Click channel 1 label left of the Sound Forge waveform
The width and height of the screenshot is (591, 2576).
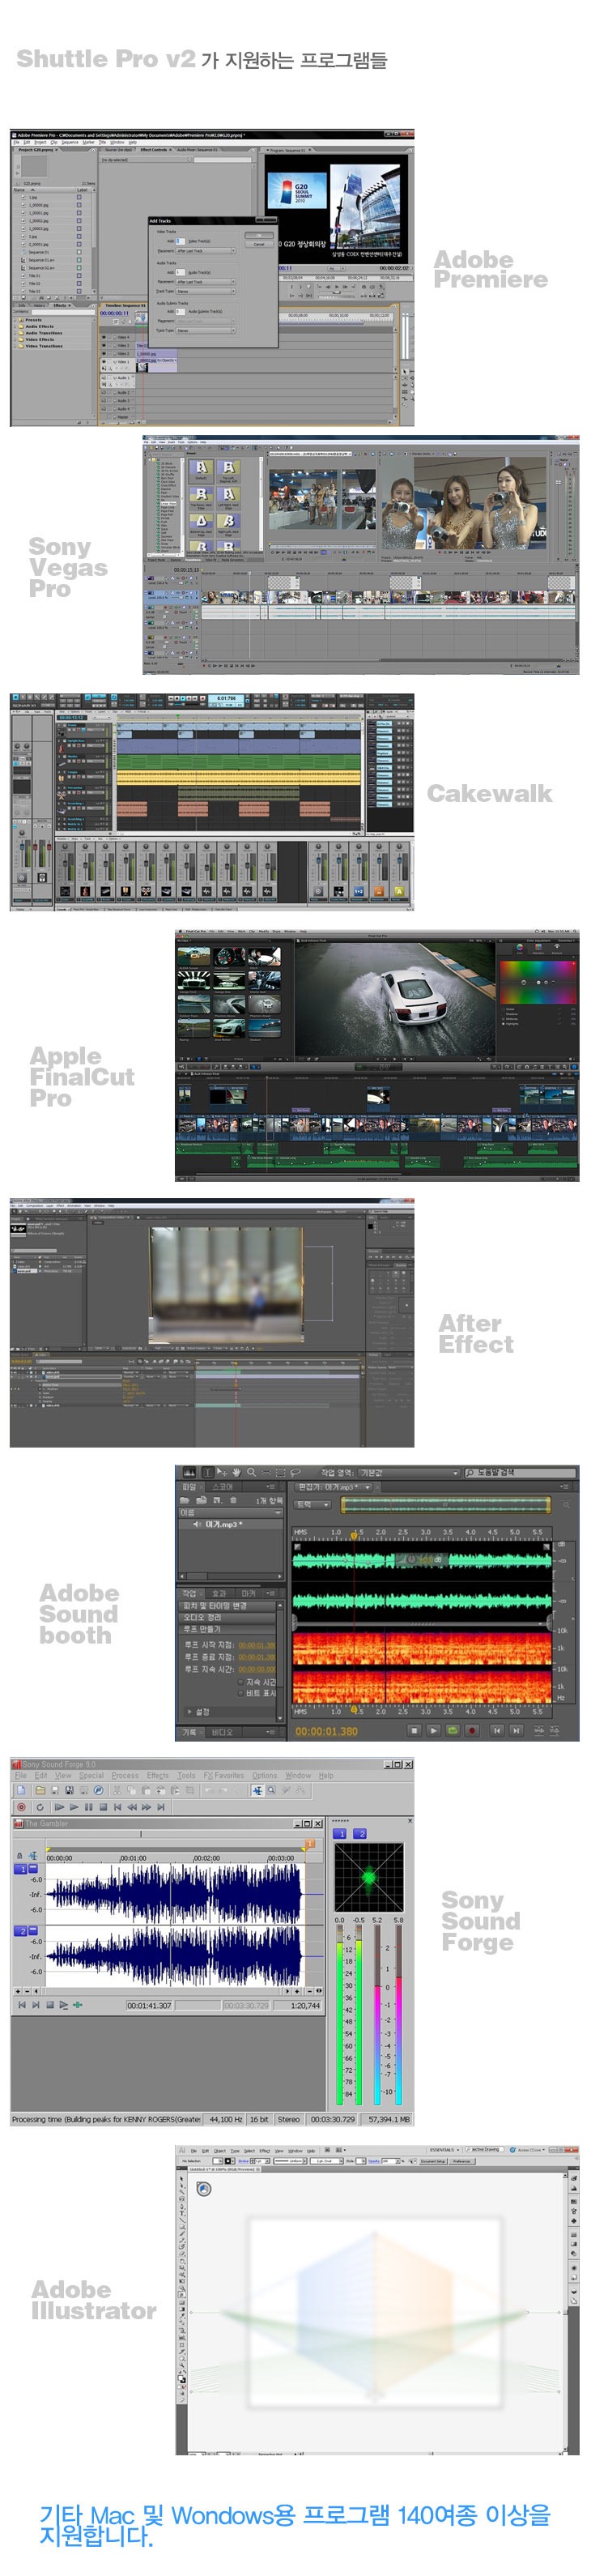21,1869
